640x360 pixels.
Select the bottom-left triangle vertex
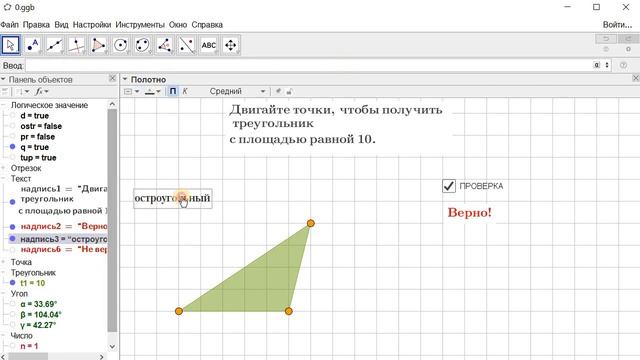pyautogui.click(x=179, y=311)
